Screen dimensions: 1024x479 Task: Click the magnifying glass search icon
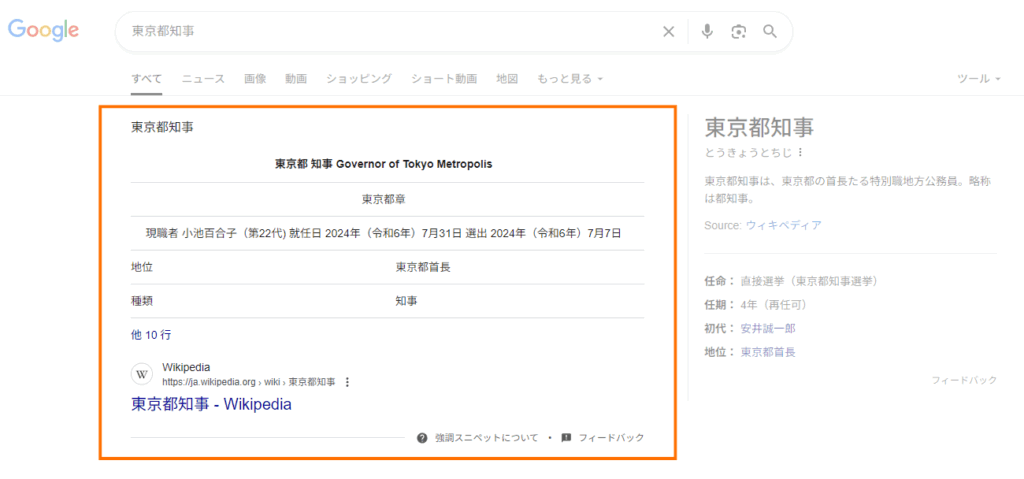pyautogui.click(x=771, y=31)
